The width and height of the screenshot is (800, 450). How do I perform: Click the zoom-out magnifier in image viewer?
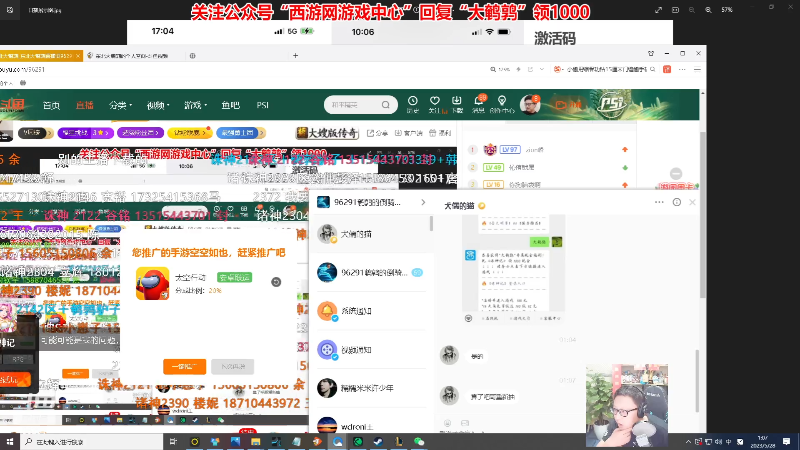692,10
